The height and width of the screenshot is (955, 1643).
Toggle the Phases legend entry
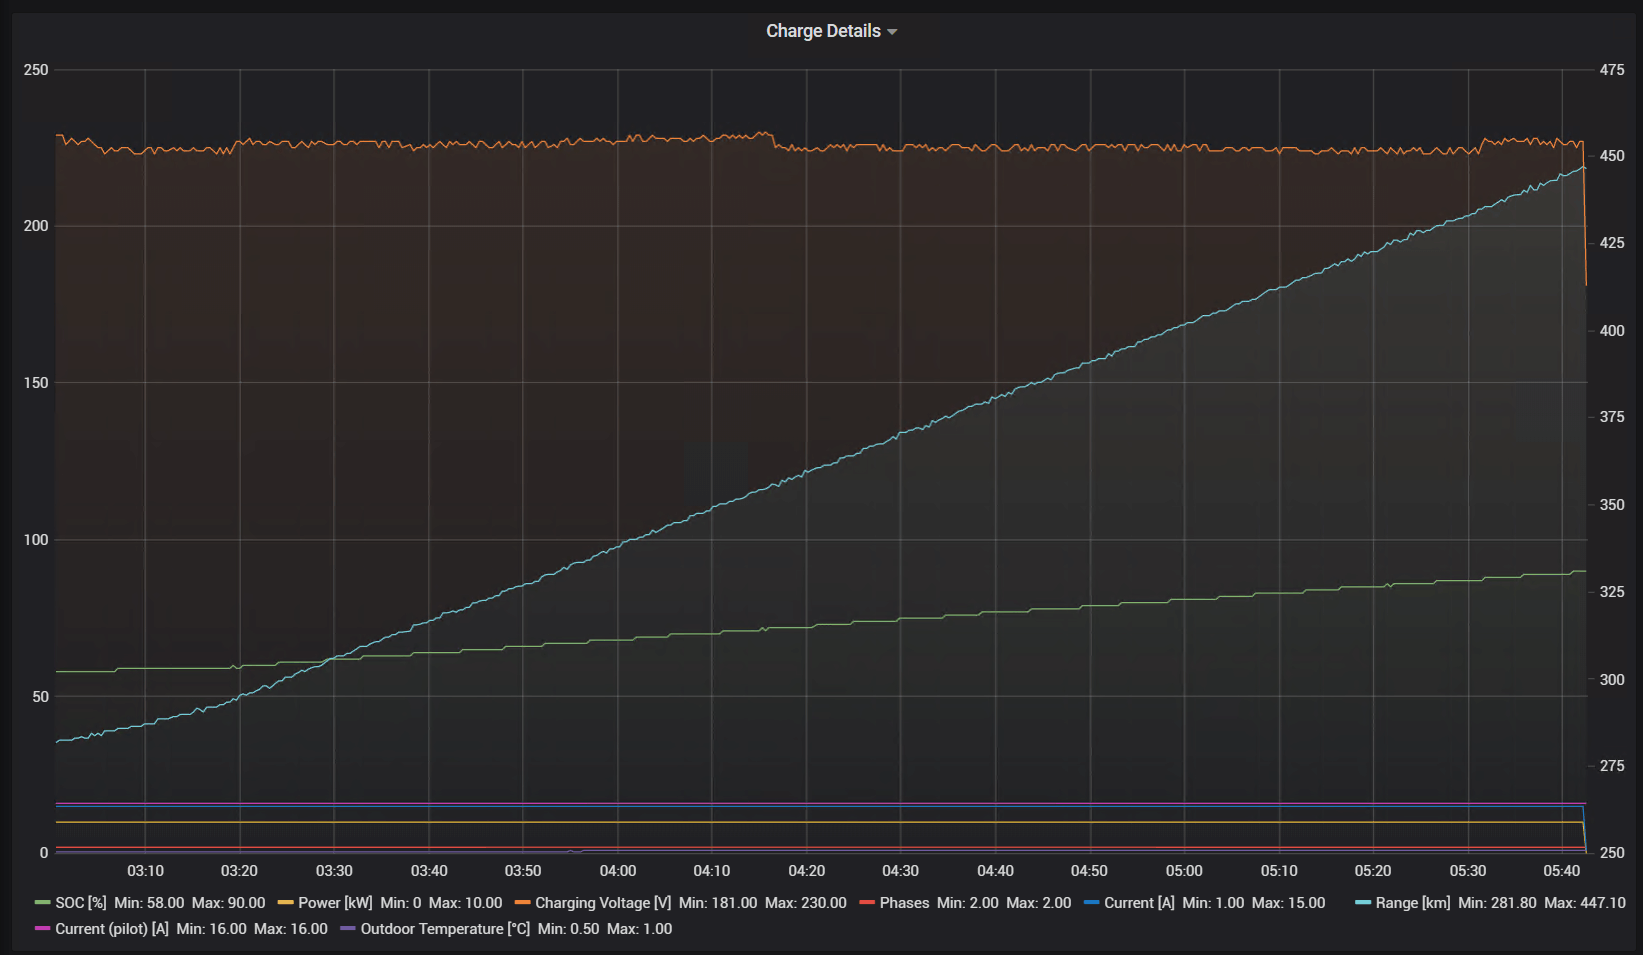click(x=904, y=903)
